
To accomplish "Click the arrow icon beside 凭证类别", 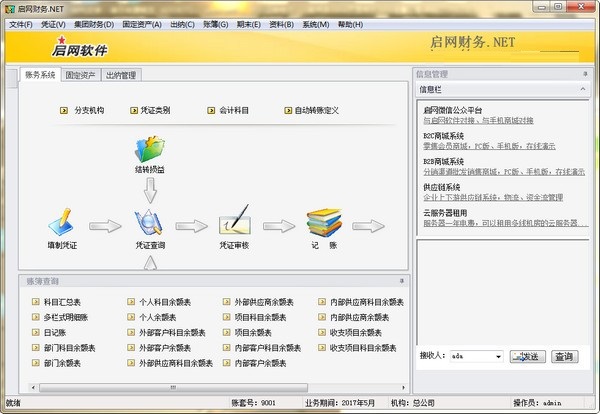I will coord(134,111).
